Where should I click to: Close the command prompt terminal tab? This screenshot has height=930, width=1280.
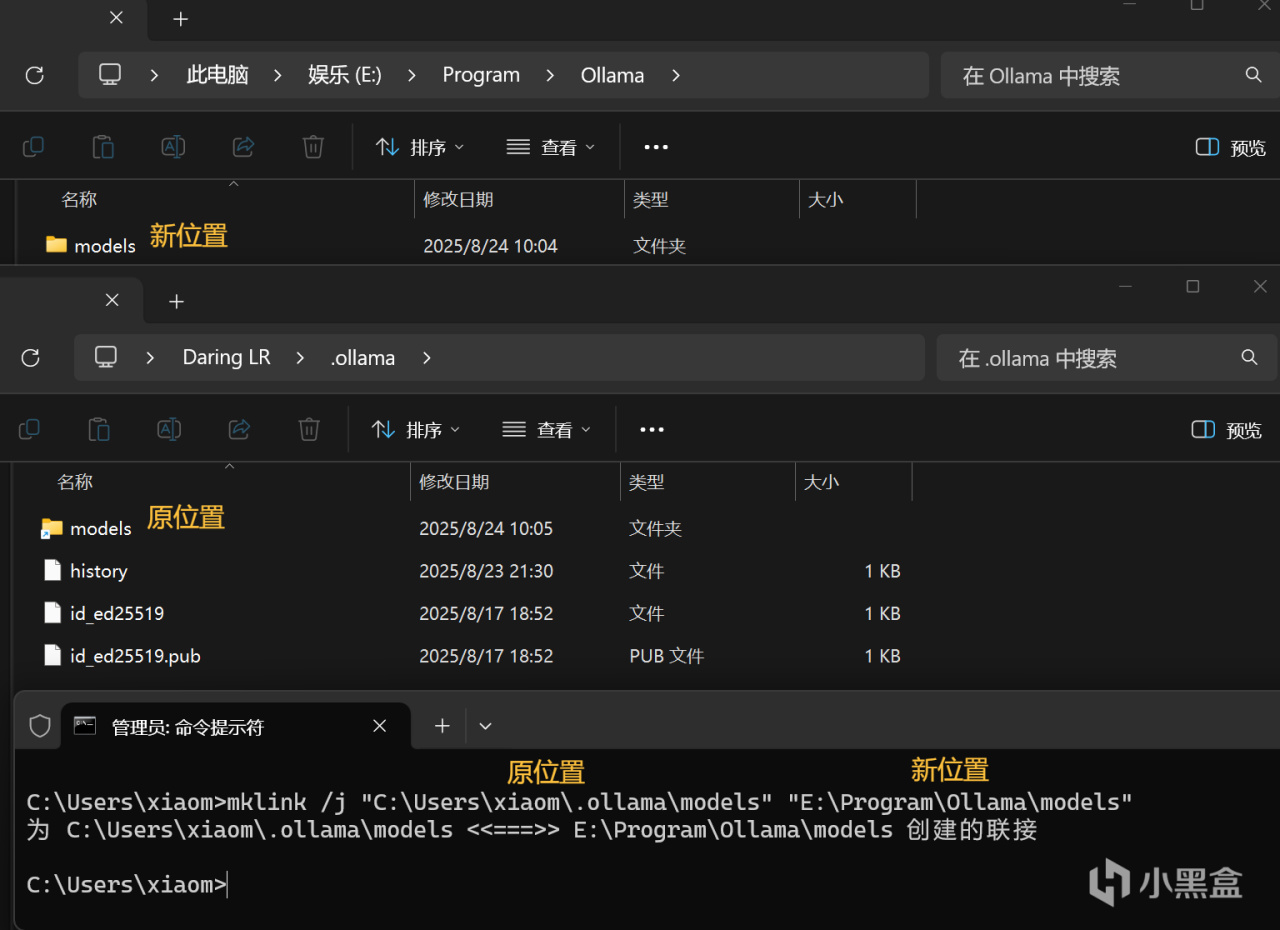380,726
